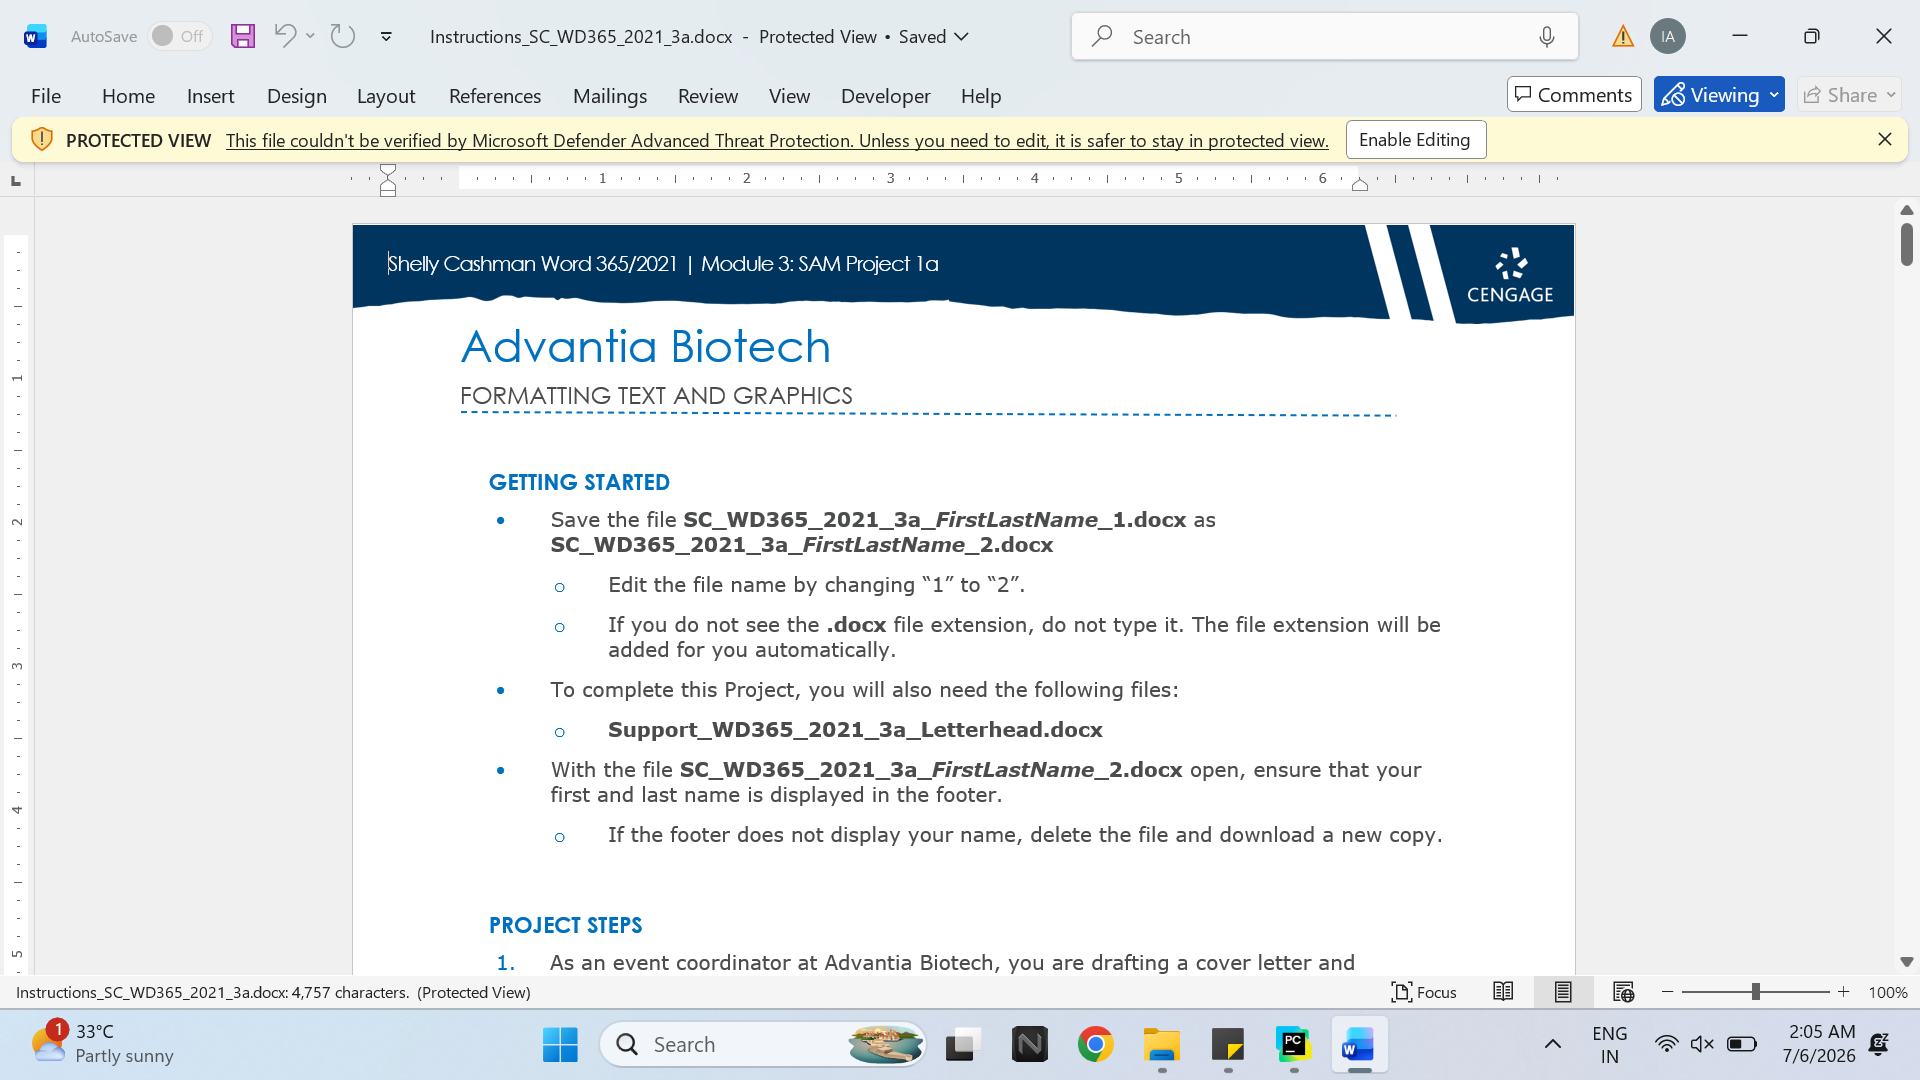Open the Layout tab
This screenshot has height=1080, width=1920.
(x=386, y=96)
